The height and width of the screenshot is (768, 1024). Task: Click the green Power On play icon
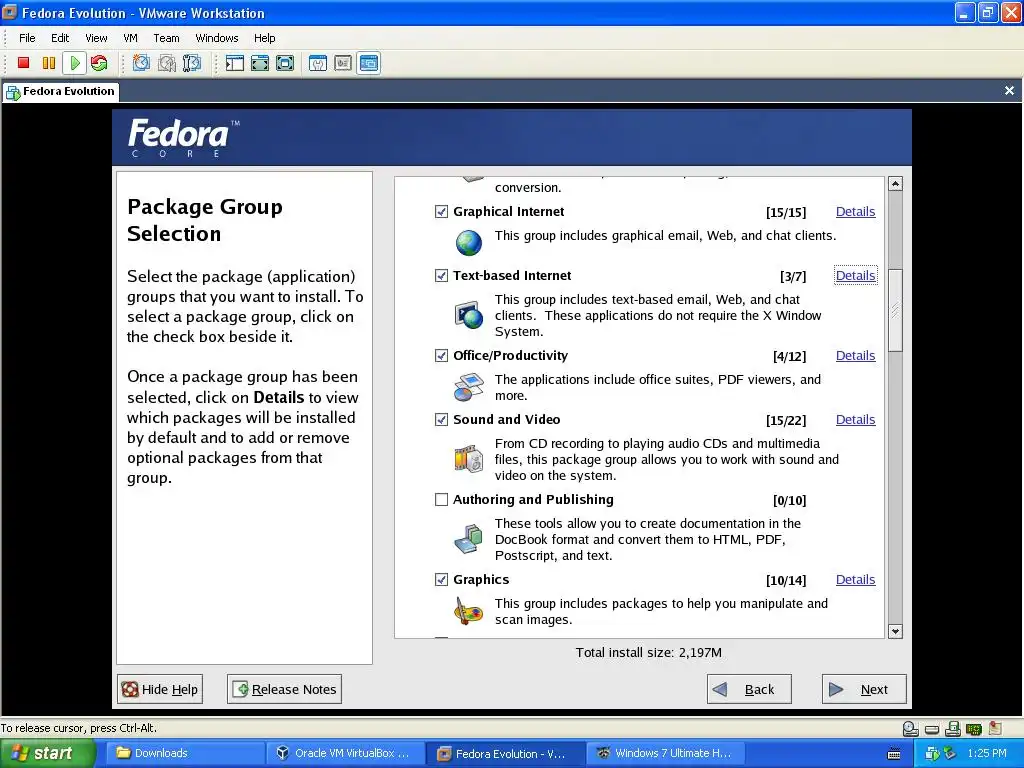pyautogui.click(x=74, y=63)
